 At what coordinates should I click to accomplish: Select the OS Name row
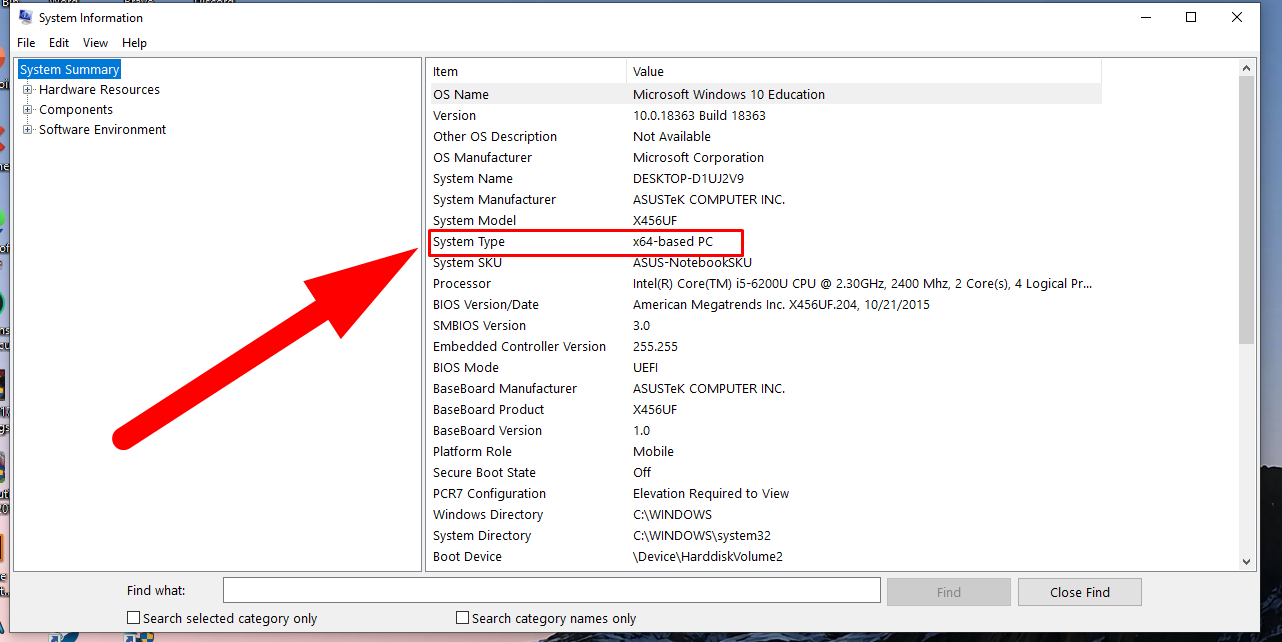pos(766,94)
